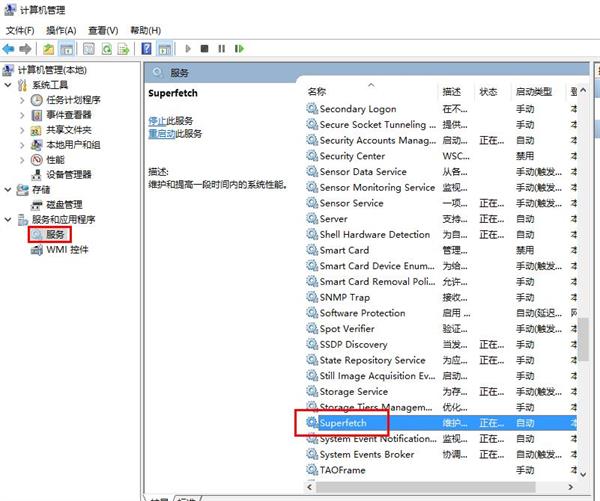
Task: Open 设备管理器 in the tree
Action: 69,175
